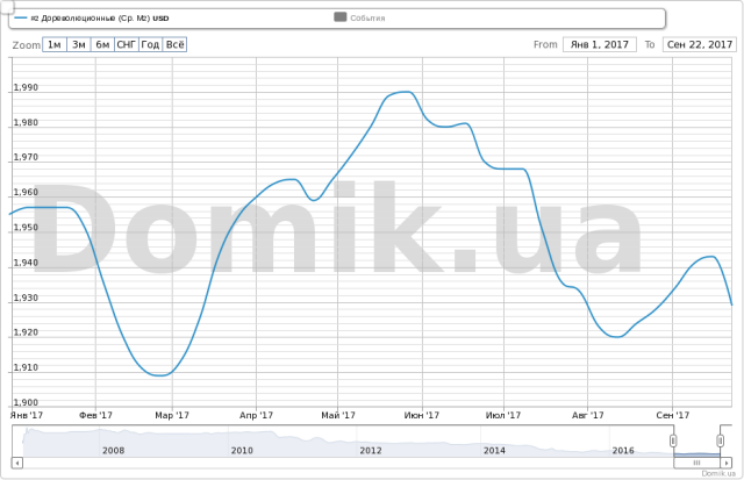Click the Сен '17 axis label
The height and width of the screenshot is (480, 744).
pos(672,415)
